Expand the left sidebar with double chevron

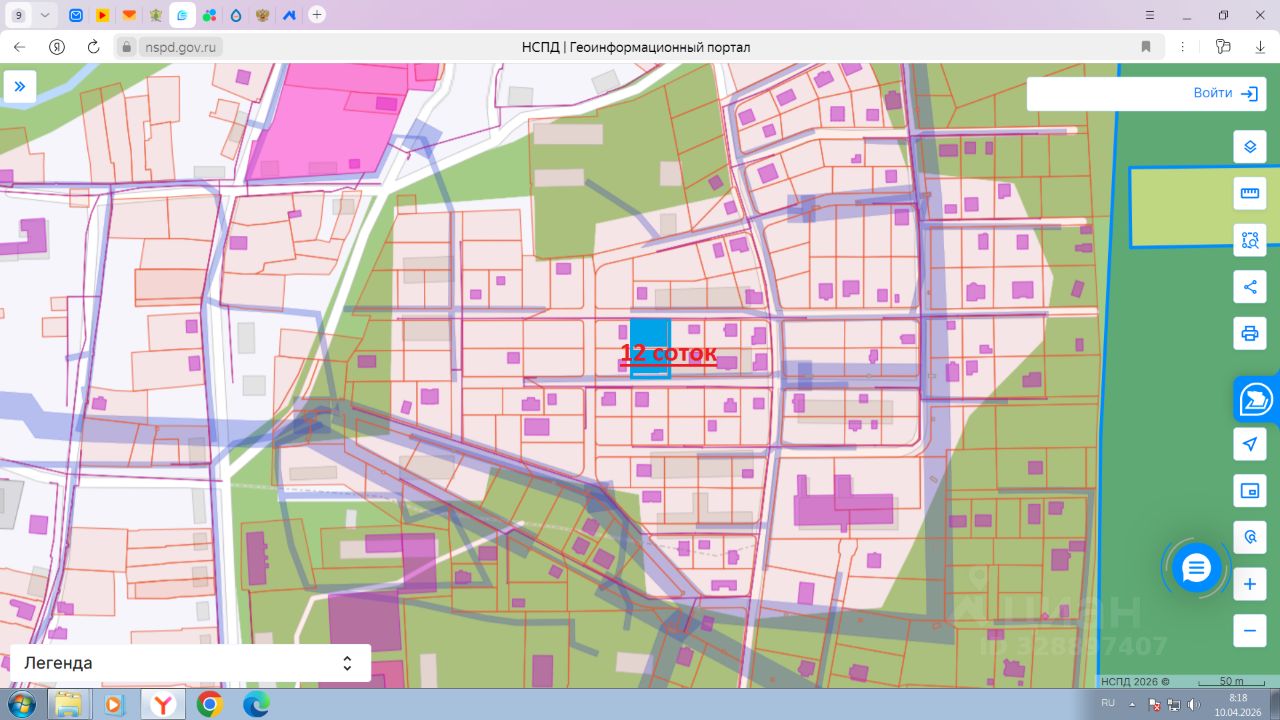point(19,87)
